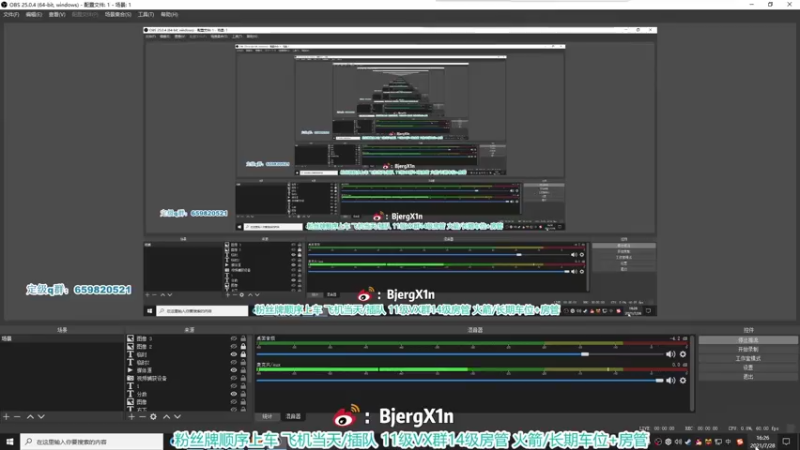Click the 停止推流 button
Image resolution: width=800 pixels, height=450 pixels.
(748, 340)
